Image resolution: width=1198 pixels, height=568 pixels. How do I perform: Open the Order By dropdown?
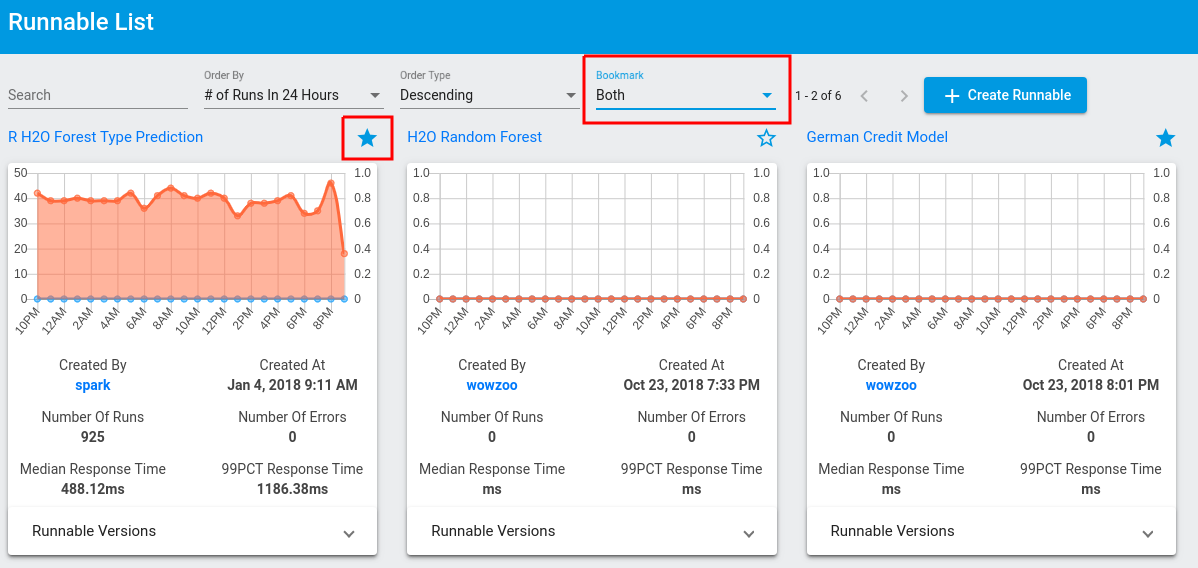pyautogui.click(x=293, y=96)
